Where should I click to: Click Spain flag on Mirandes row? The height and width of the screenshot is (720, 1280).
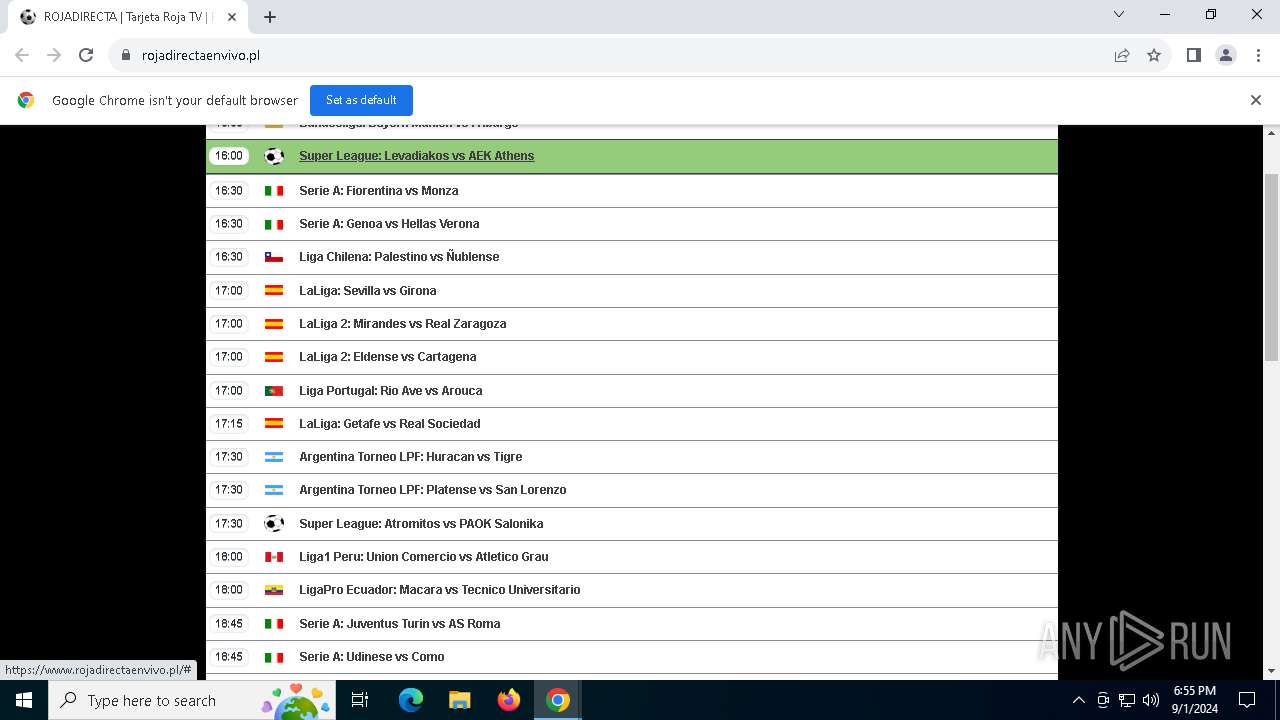(274, 324)
